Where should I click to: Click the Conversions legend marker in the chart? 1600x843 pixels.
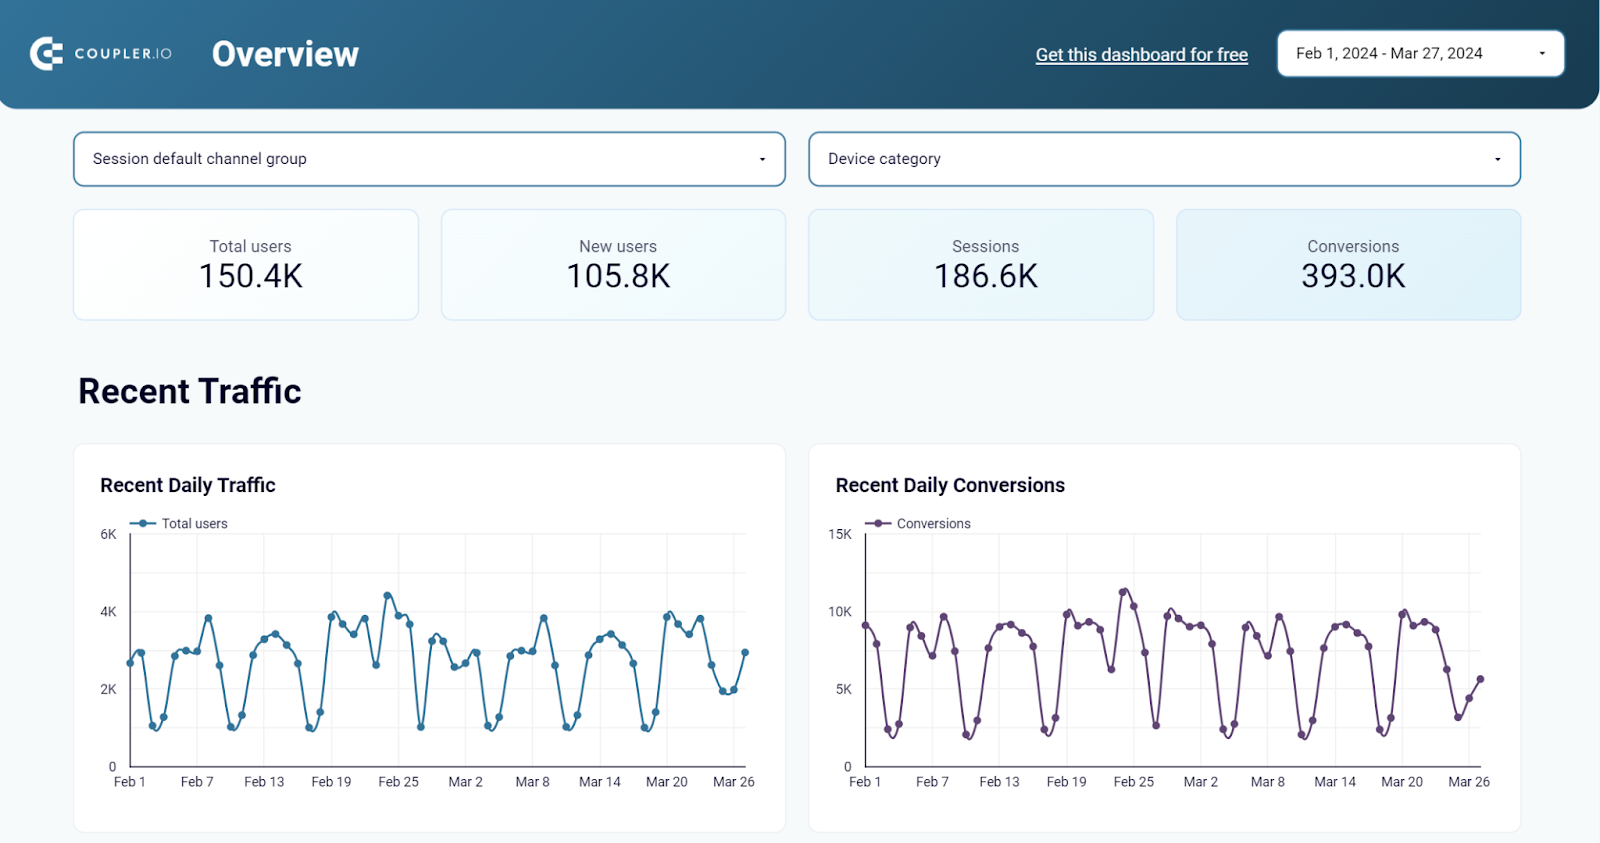[878, 523]
